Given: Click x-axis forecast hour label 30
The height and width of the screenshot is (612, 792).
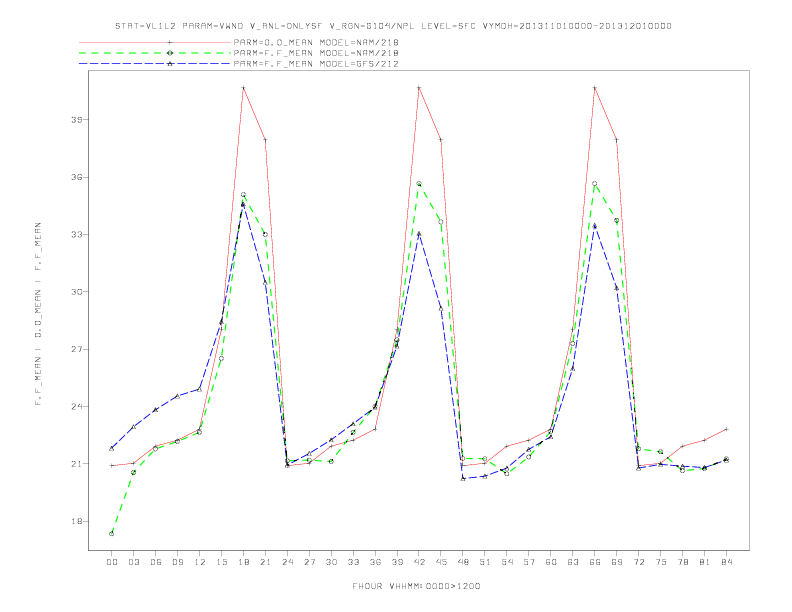Looking at the screenshot, I should tap(331, 562).
